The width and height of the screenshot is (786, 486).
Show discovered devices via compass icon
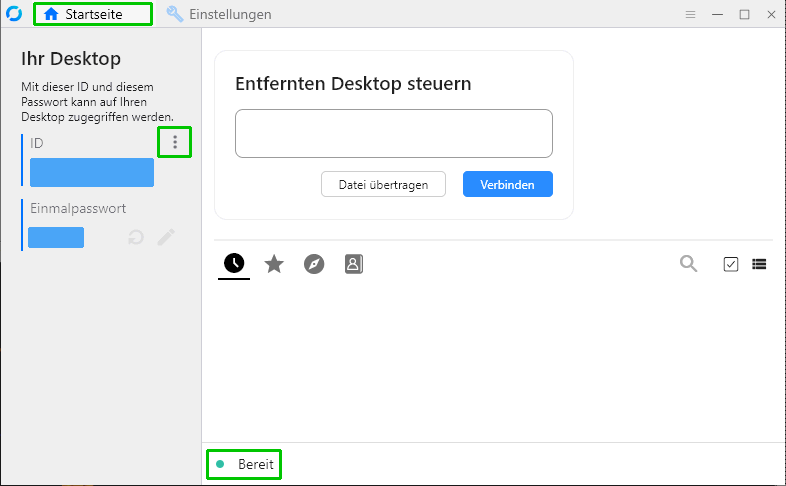pyautogui.click(x=314, y=264)
